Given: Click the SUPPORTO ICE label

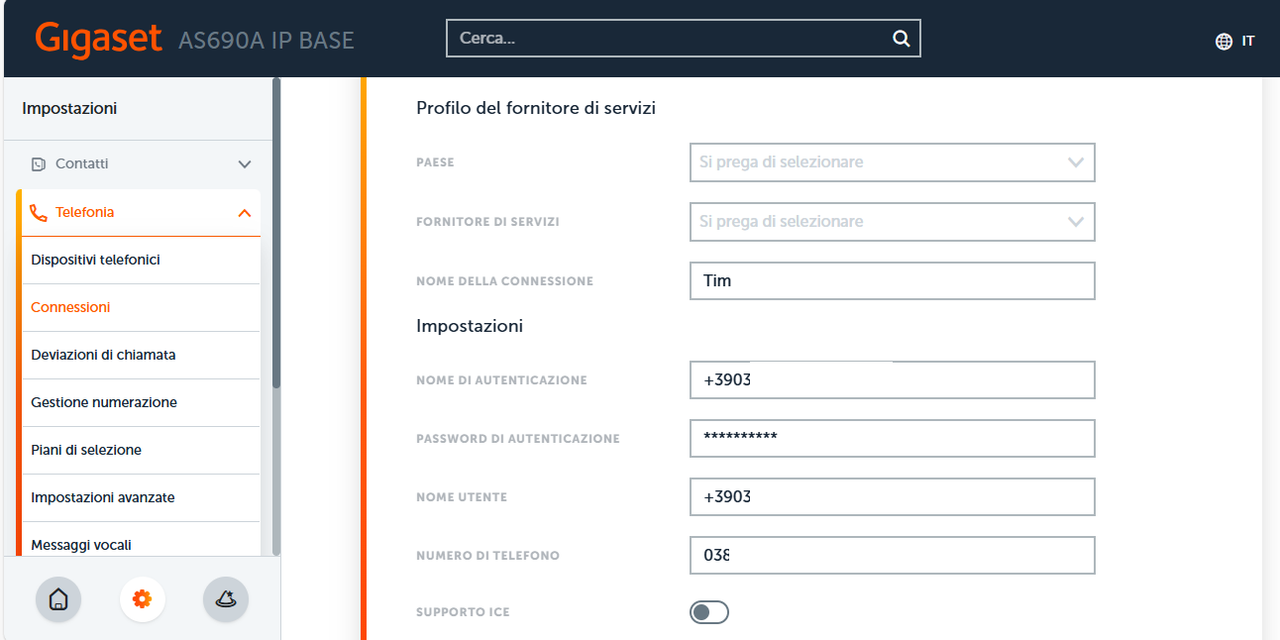Looking at the screenshot, I should pyautogui.click(x=463, y=612).
